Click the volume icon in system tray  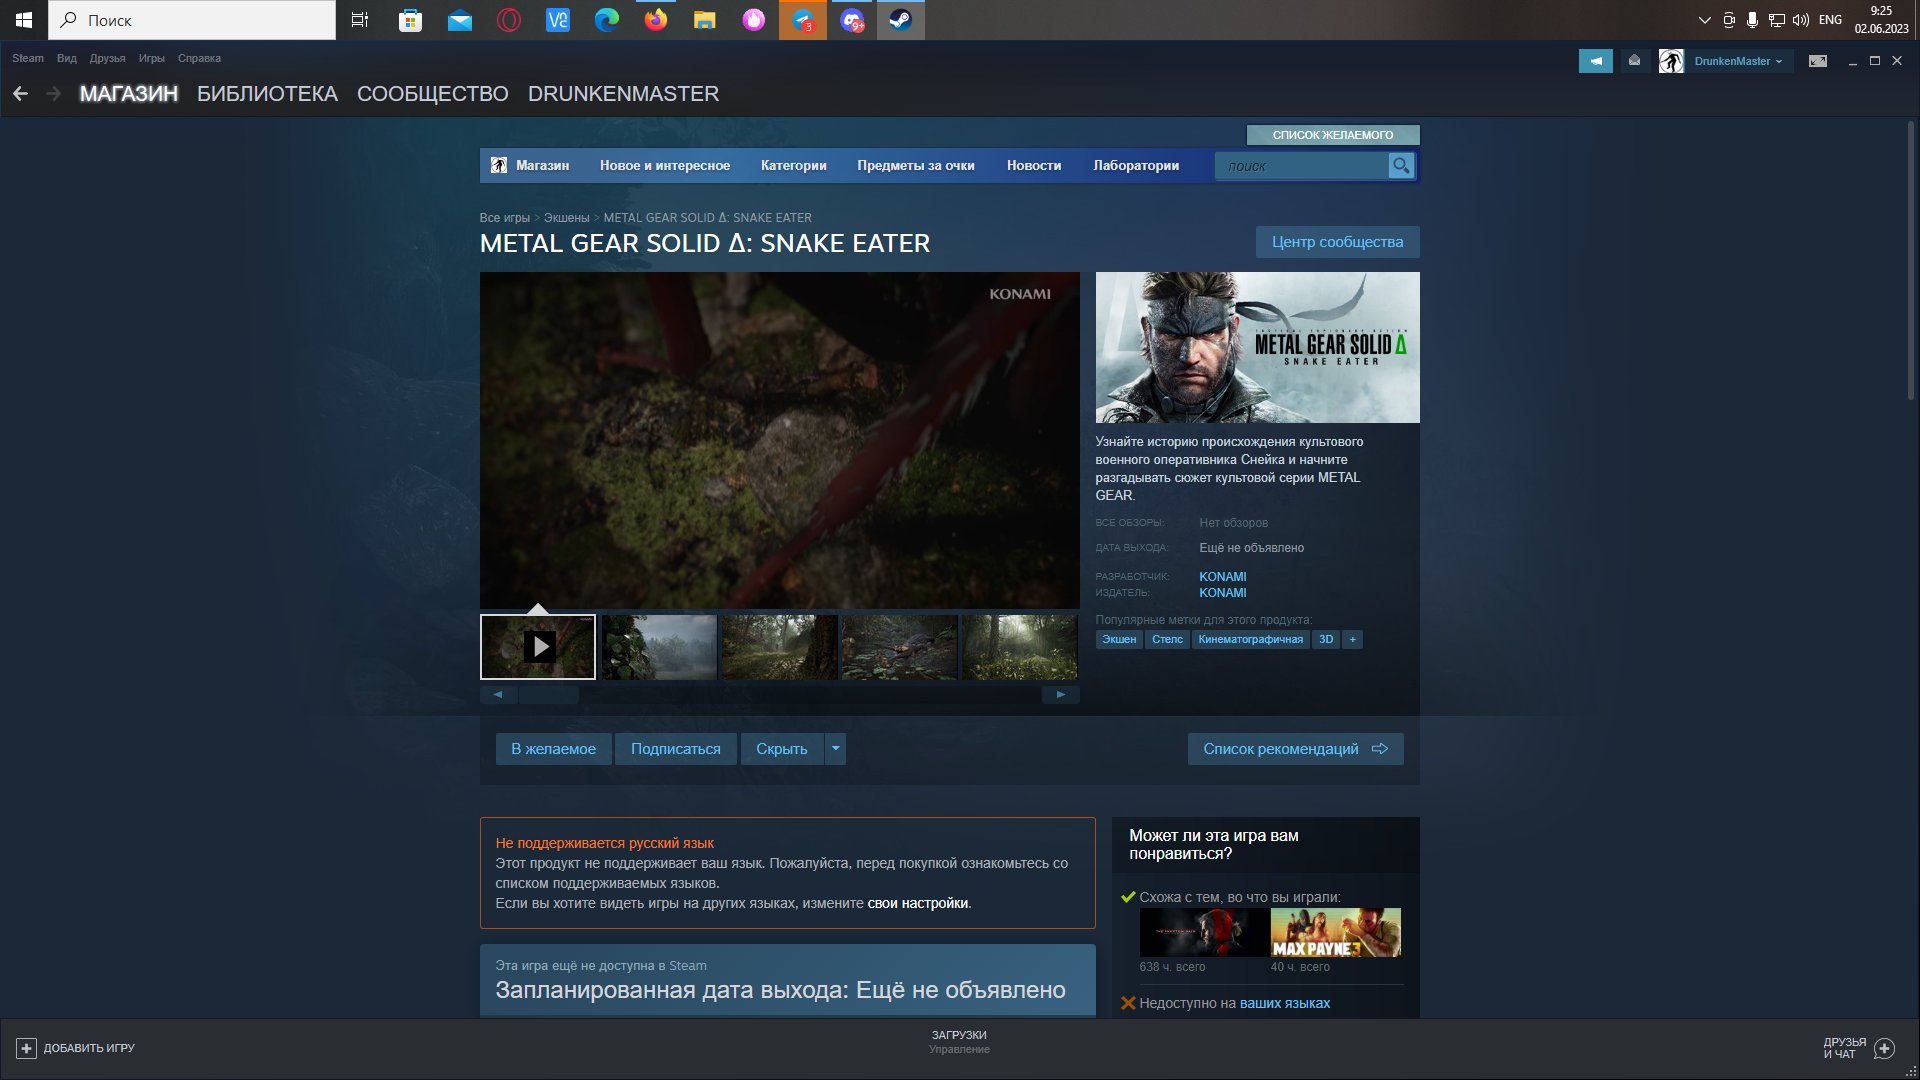click(x=1801, y=20)
